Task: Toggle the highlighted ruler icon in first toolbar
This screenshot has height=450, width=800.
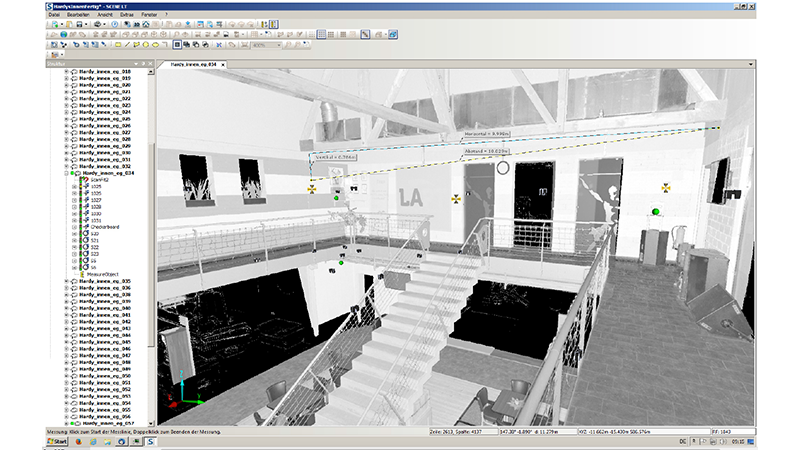Action: point(273,24)
